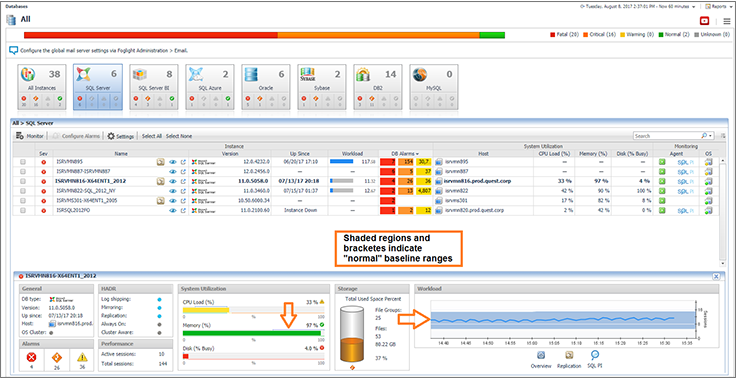This screenshot has height=378, width=736.
Task: Open the Replication icon below workload chart
Action: coord(567,355)
